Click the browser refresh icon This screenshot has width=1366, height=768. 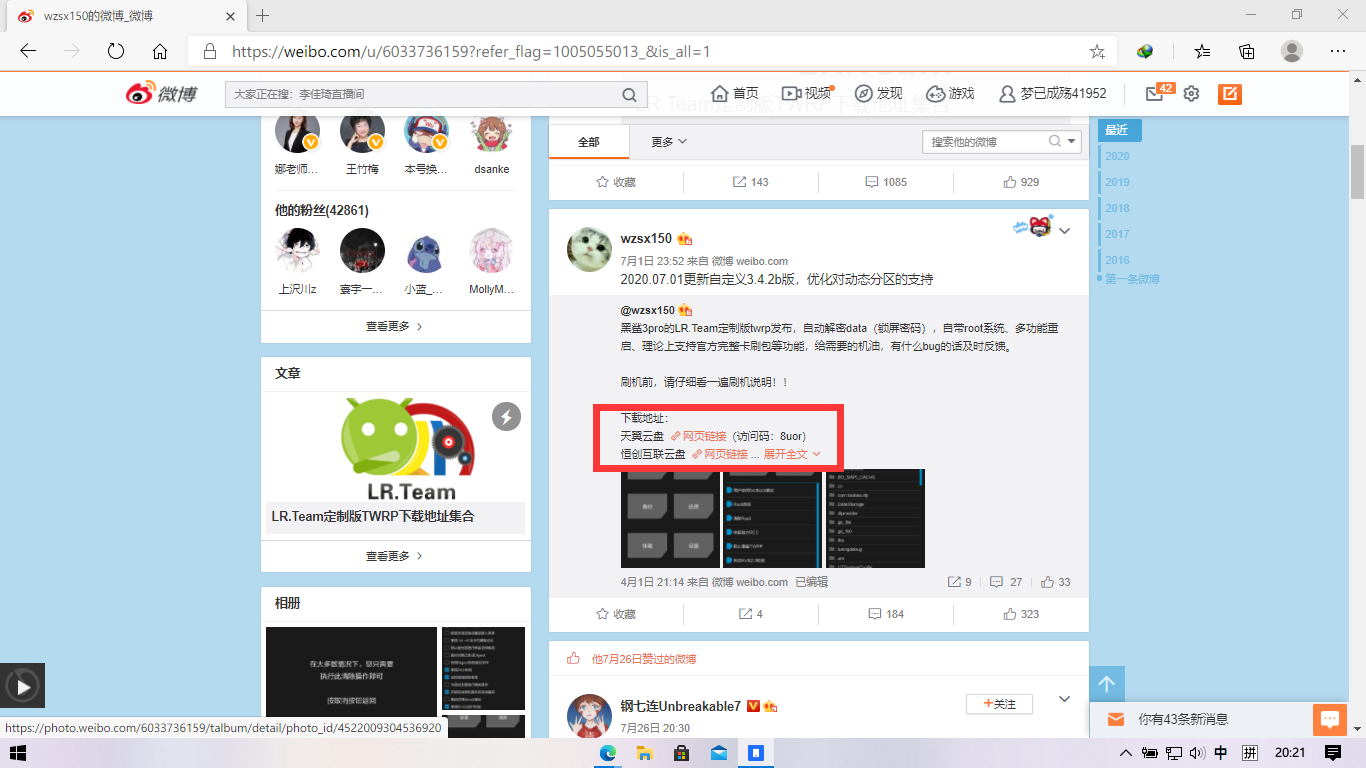[x=115, y=51]
